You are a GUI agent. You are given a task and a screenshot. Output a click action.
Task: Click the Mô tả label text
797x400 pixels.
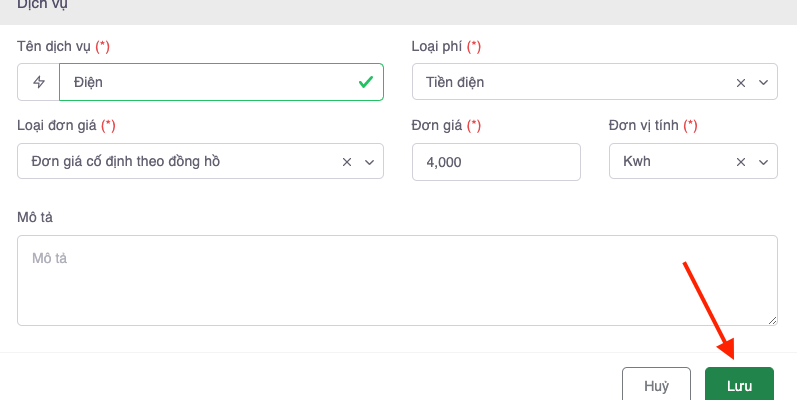(x=35, y=216)
